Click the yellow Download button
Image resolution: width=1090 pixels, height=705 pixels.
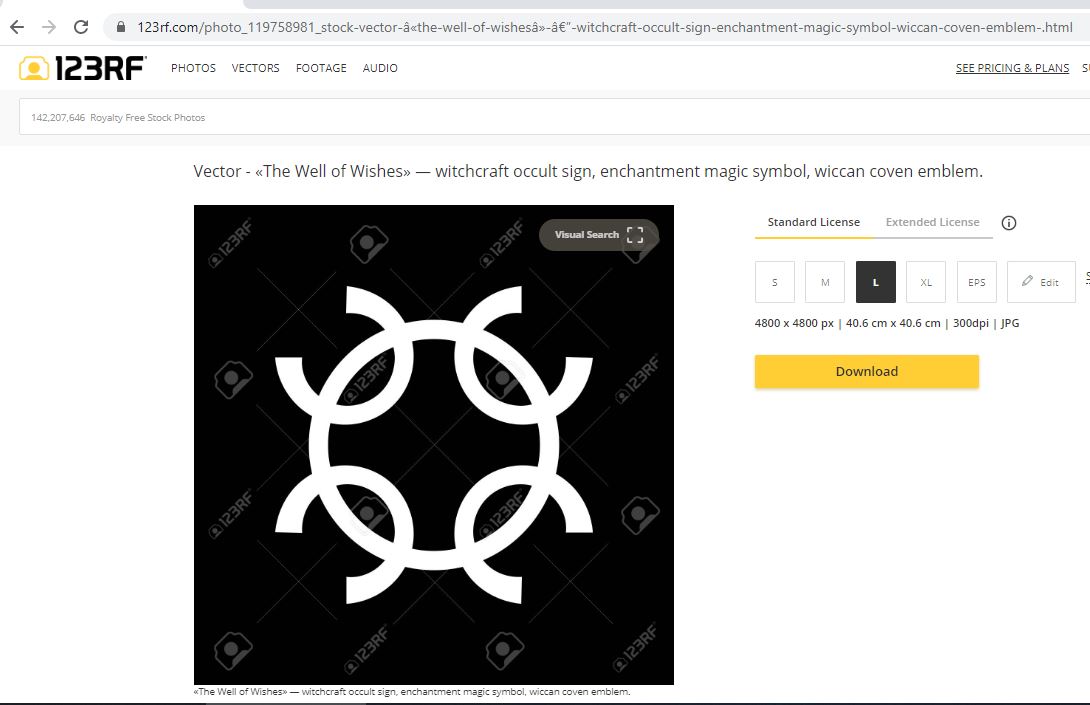[x=867, y=371]
